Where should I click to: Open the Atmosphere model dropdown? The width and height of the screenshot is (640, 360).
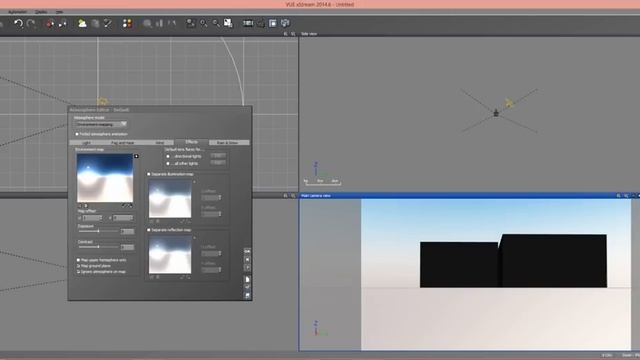click(101, 124)
